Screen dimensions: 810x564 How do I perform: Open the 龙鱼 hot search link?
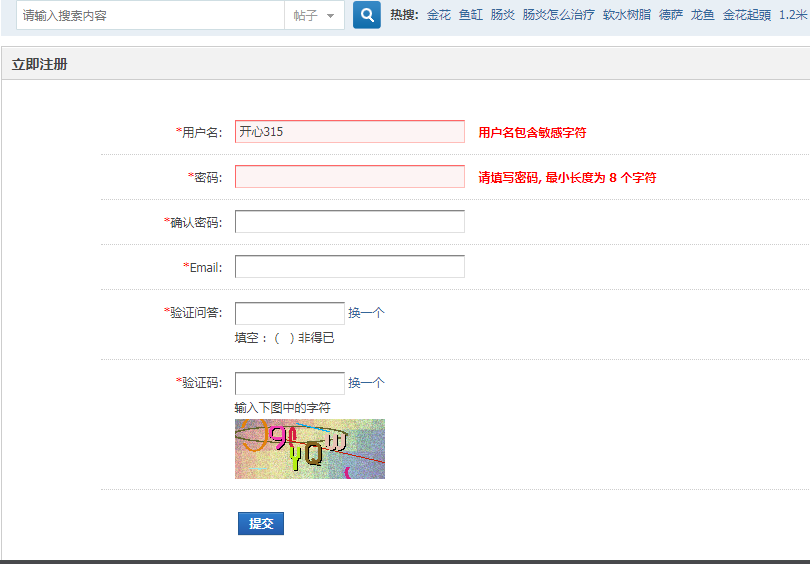[x=703, y=15]
